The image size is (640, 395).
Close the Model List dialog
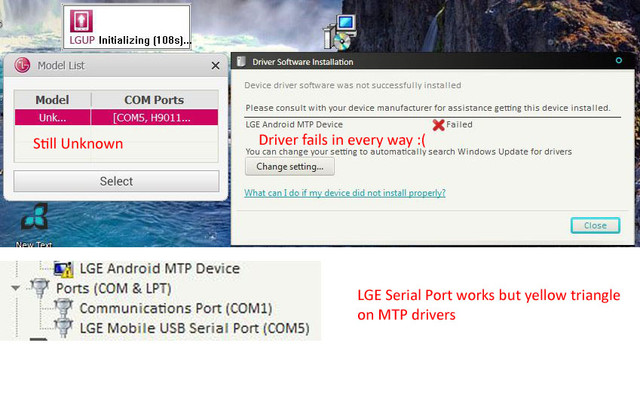tap(216, 66)
